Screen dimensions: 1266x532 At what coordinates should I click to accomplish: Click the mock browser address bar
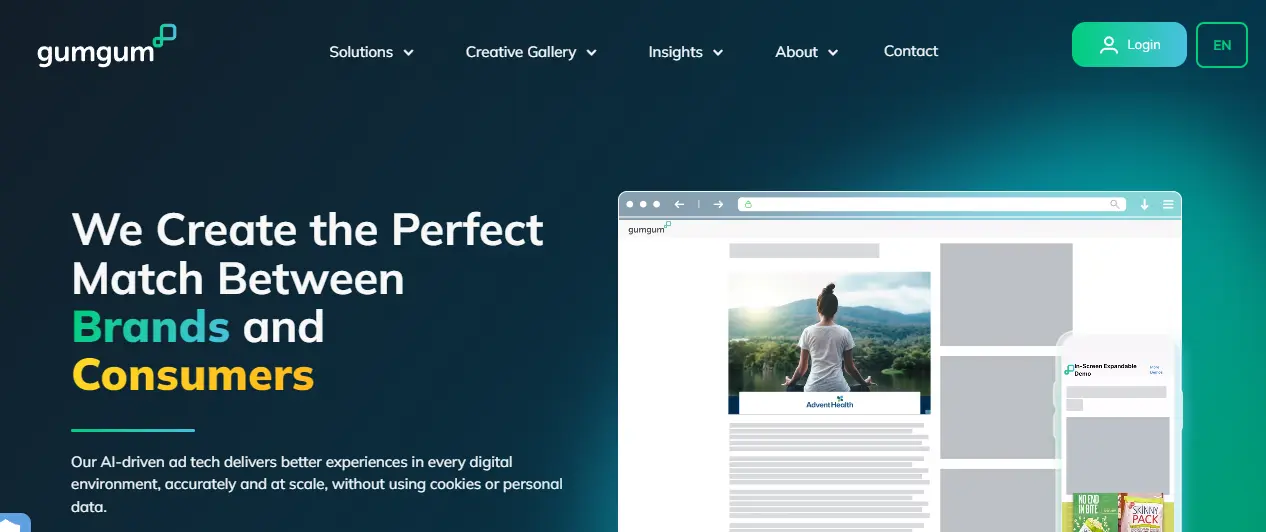(931, 204)
